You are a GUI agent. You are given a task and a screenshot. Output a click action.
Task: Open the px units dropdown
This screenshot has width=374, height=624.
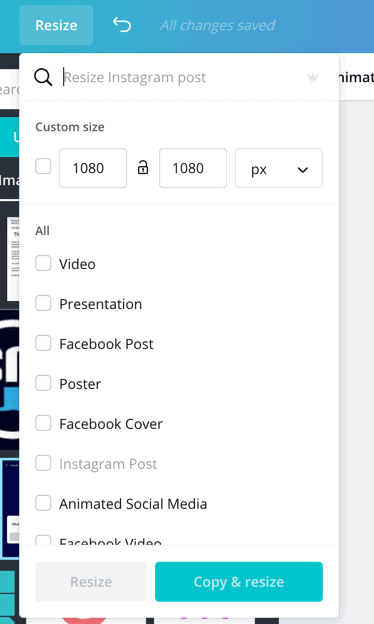[x=279, y=168]
